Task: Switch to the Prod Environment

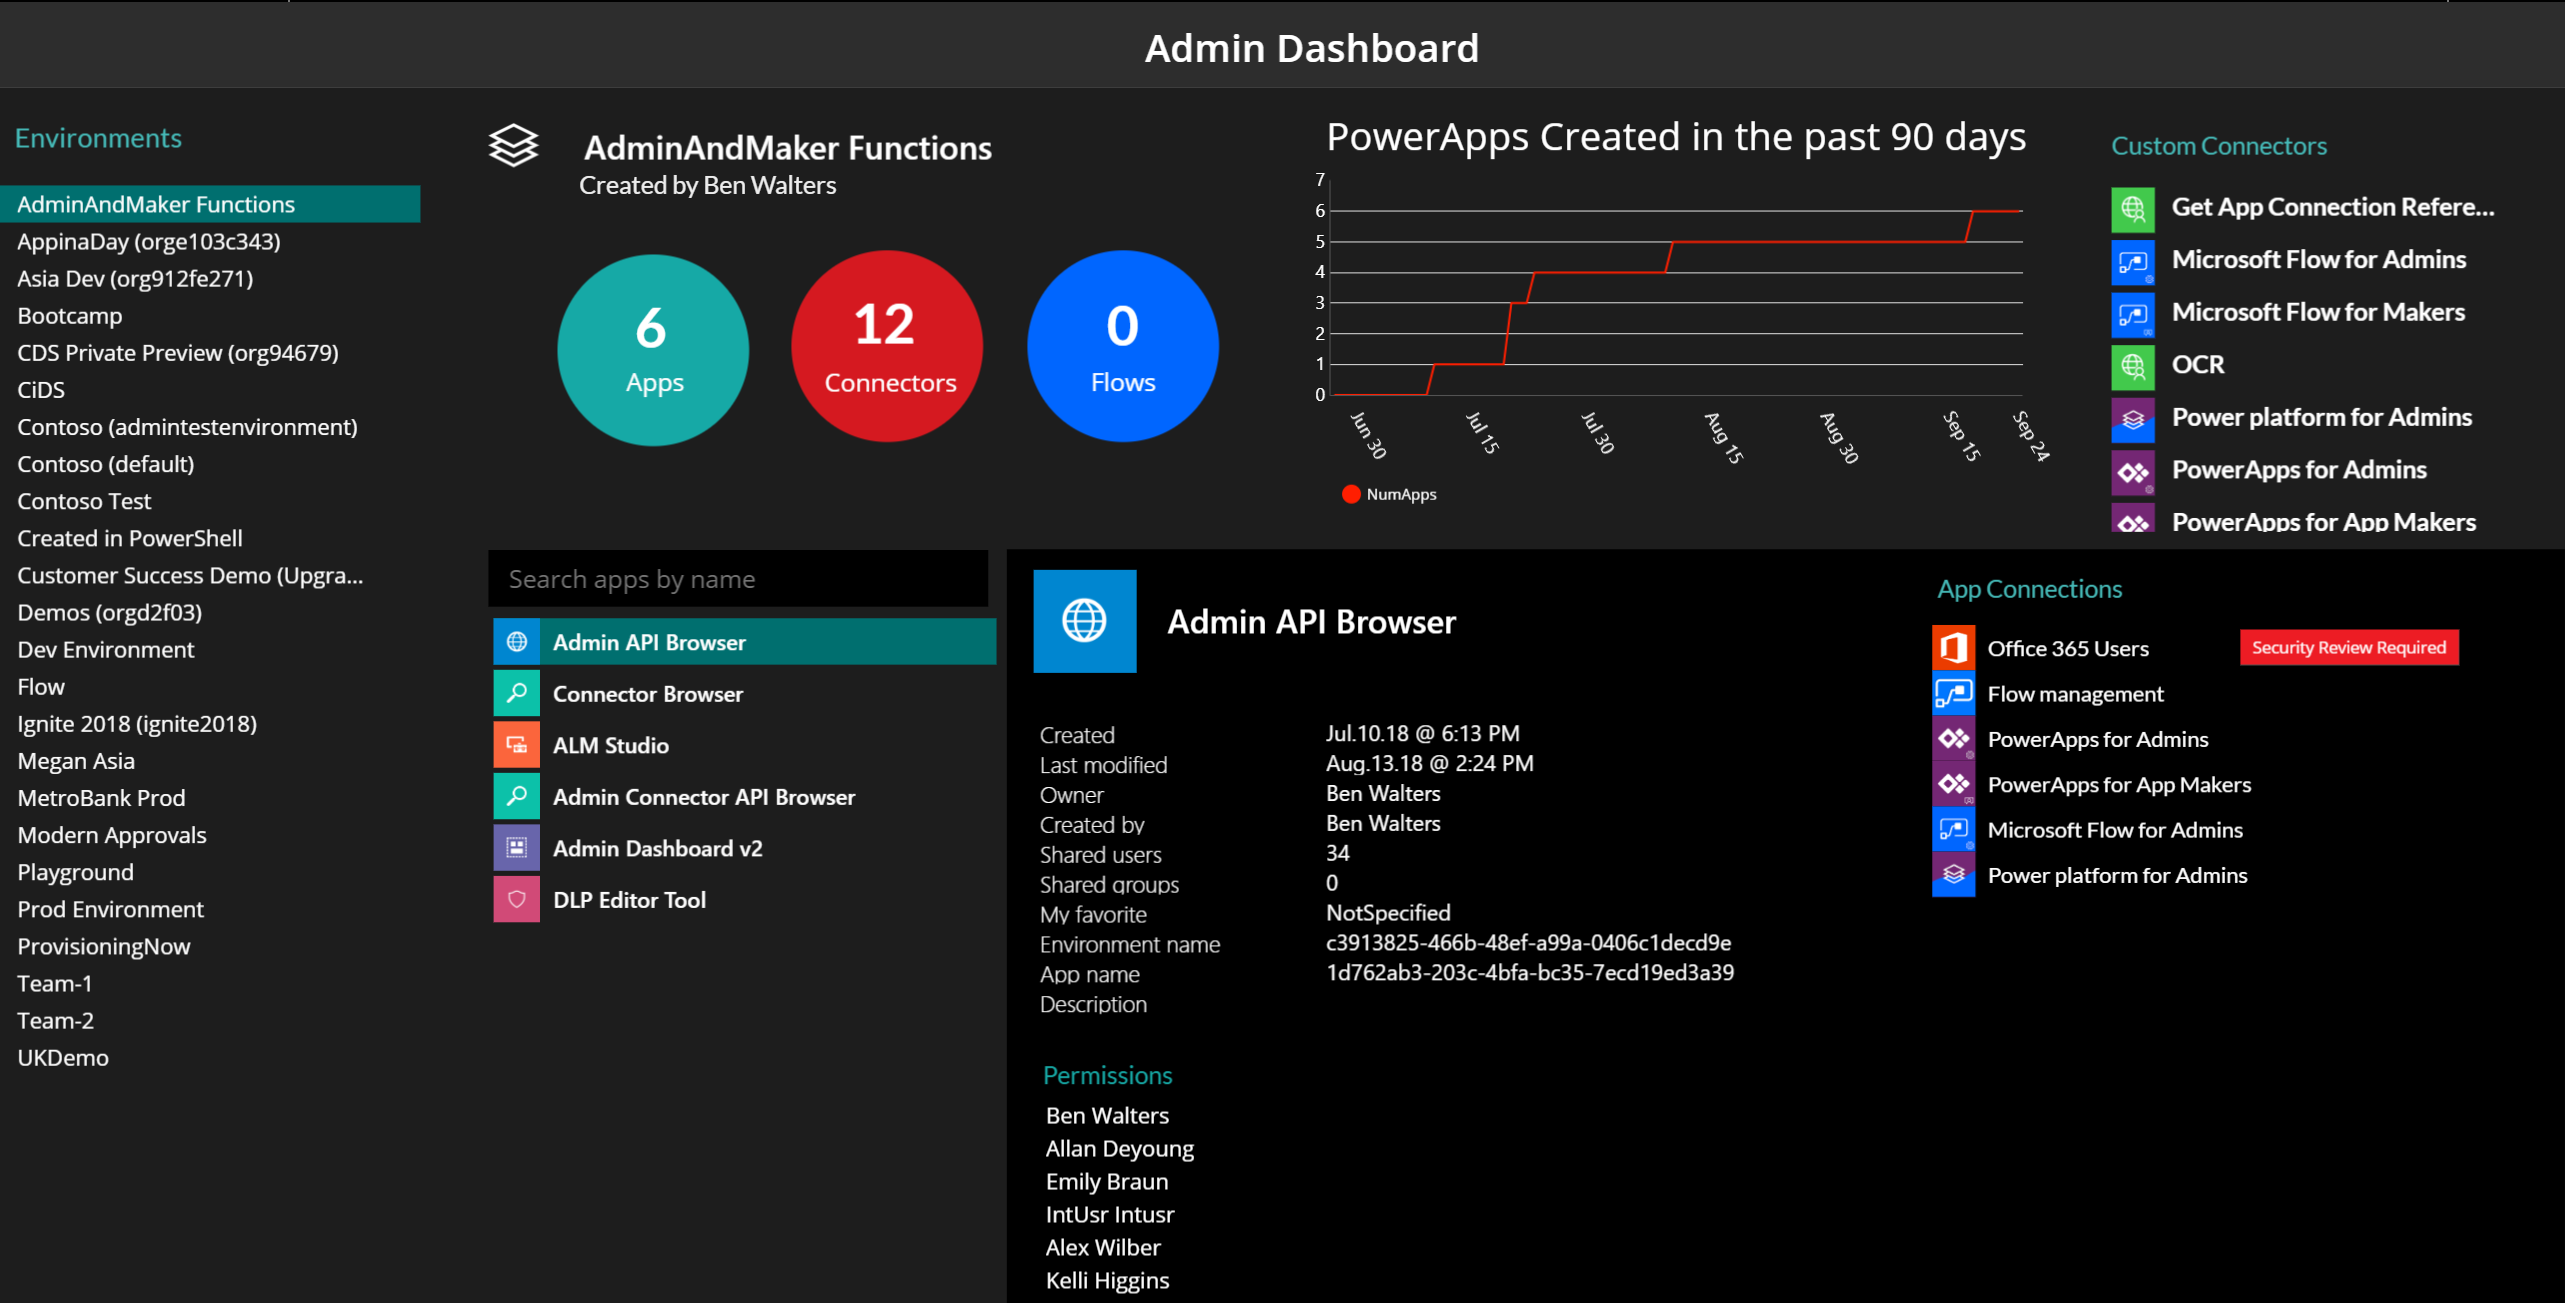Action: (110, 908)
